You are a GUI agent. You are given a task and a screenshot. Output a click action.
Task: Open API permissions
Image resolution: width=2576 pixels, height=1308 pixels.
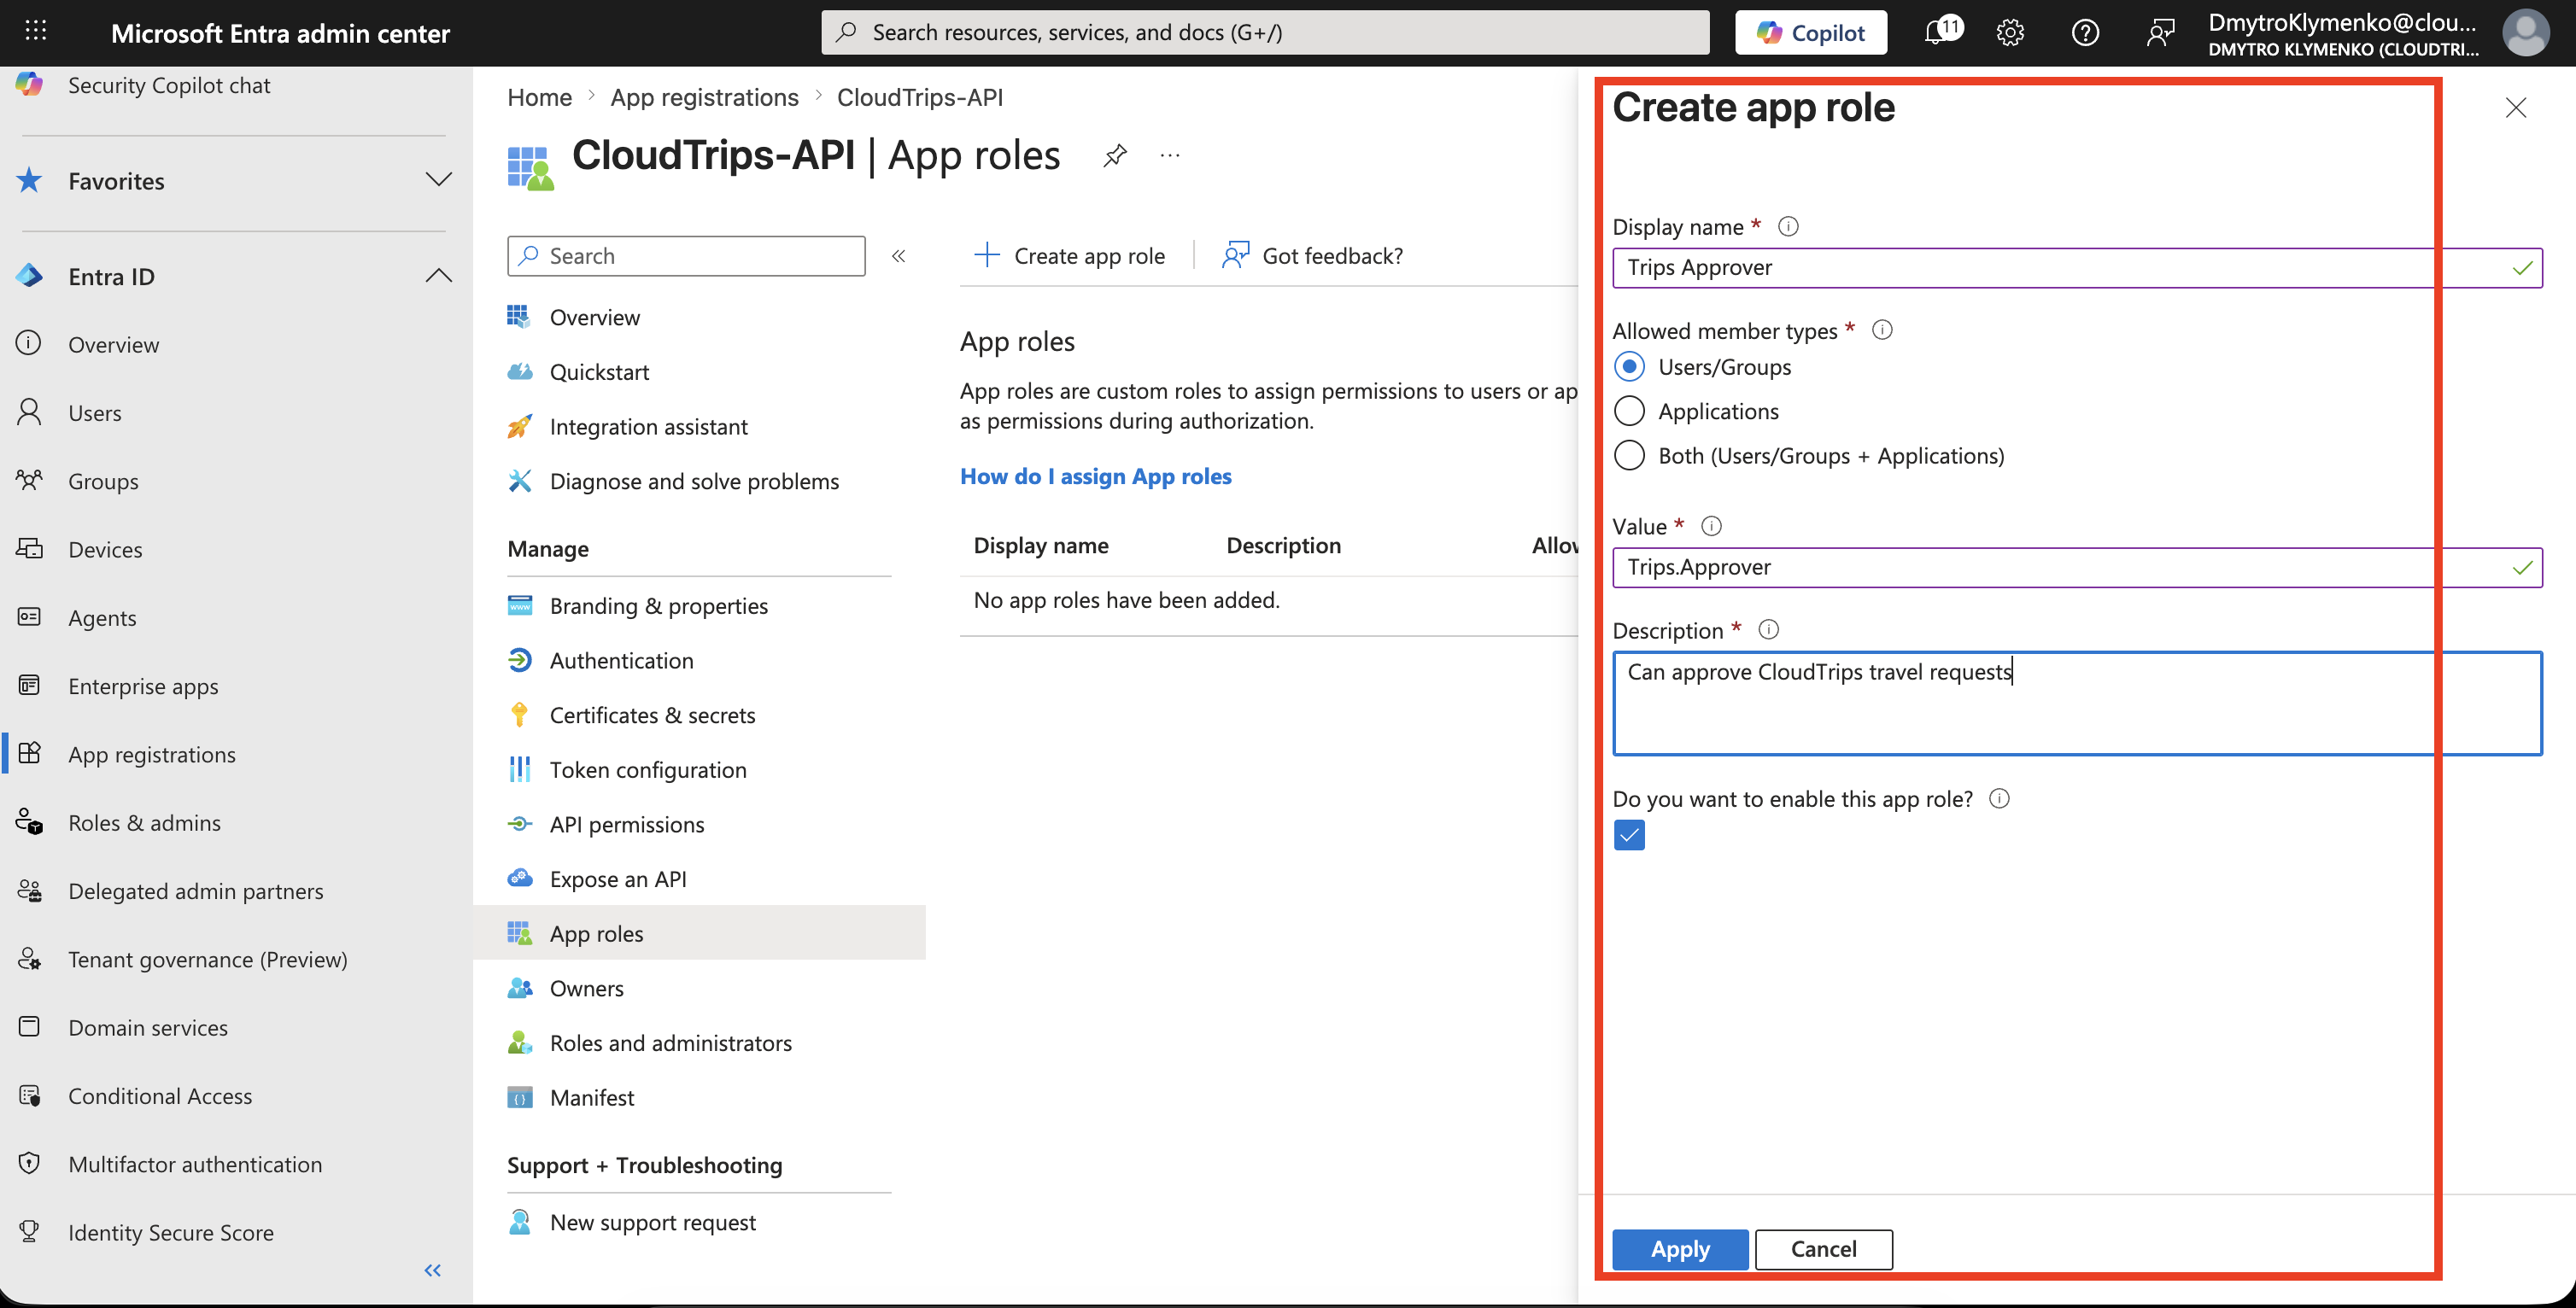[x=627, y=824]
